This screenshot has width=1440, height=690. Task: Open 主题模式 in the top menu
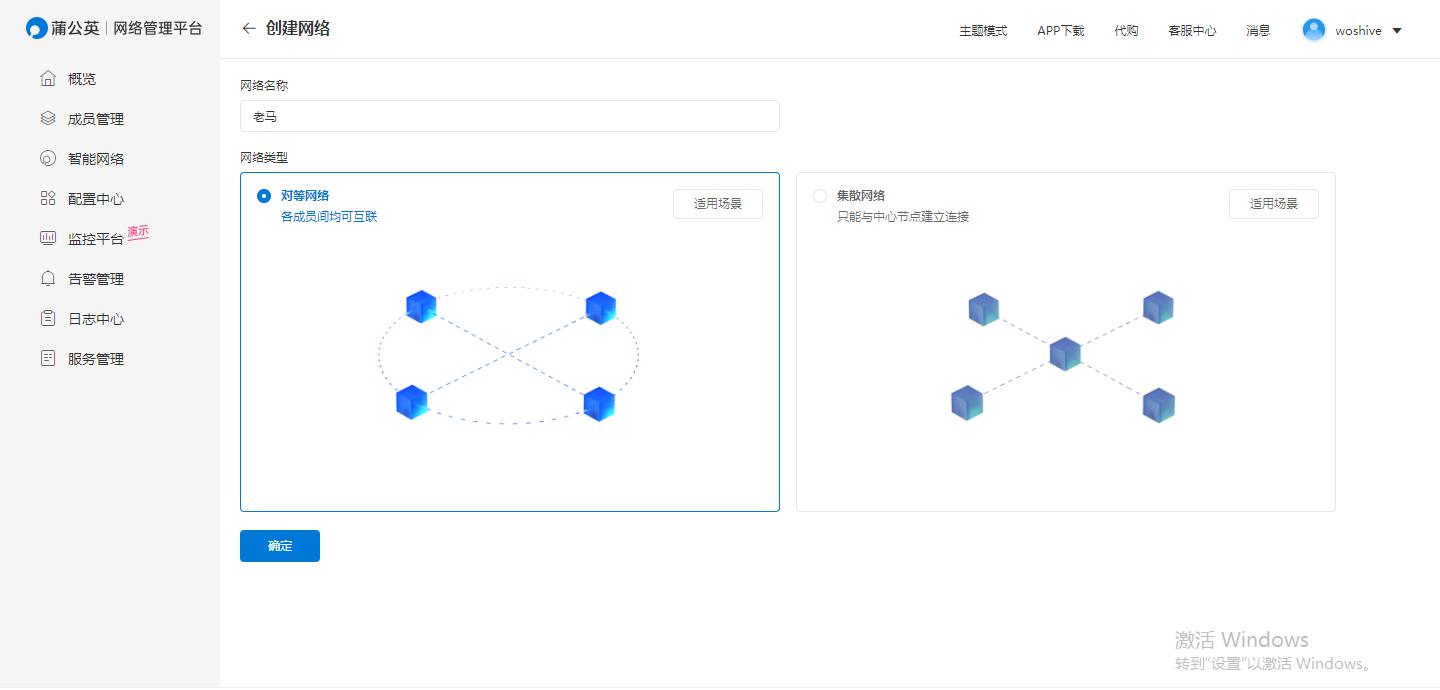[983, 31]
